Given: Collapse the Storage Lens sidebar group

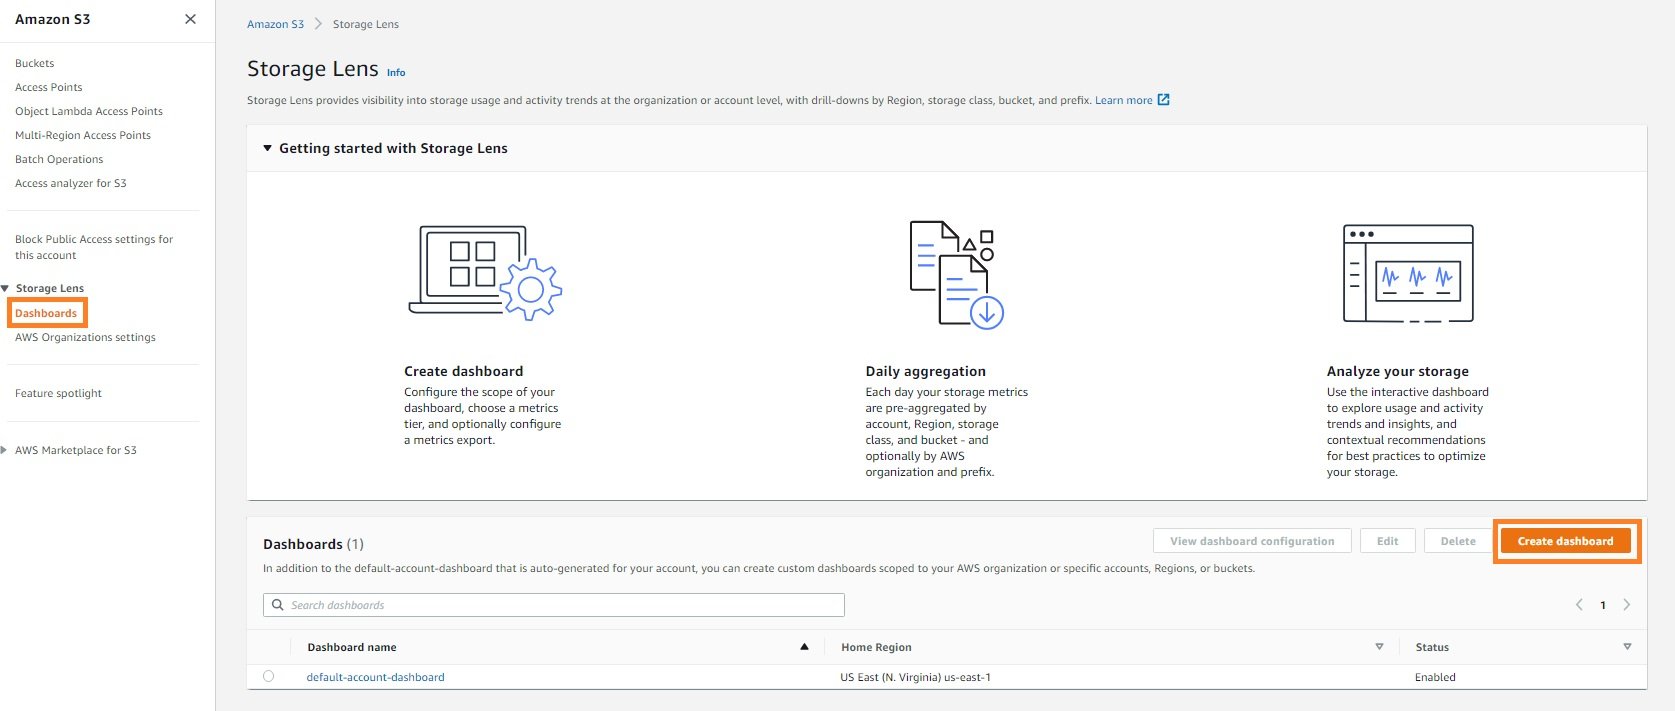Looking at the screenshot, I should coord(5,288).
